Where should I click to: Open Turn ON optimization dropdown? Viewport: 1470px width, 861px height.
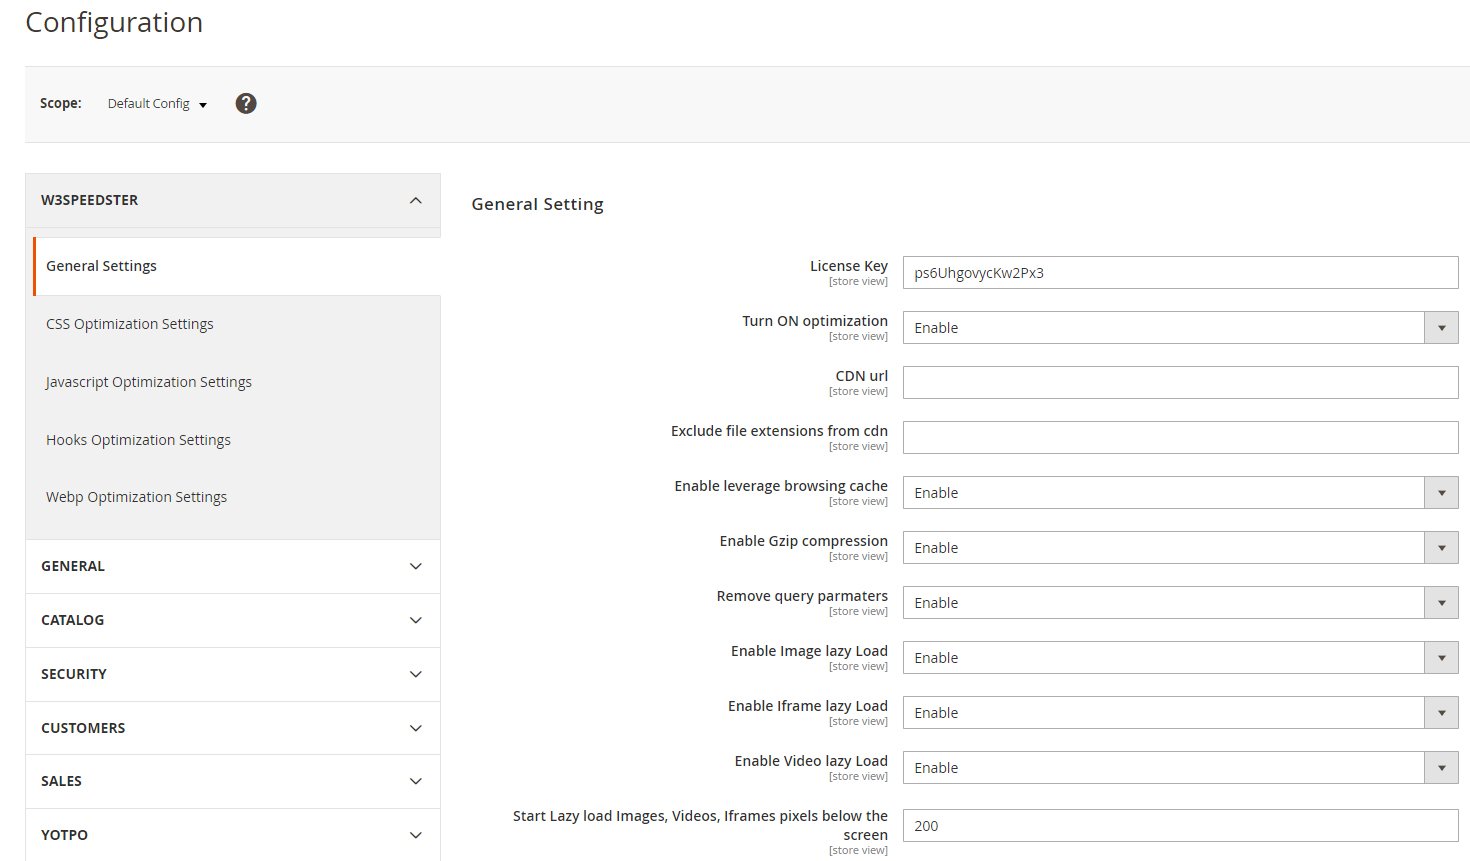tap(1180, 328)
